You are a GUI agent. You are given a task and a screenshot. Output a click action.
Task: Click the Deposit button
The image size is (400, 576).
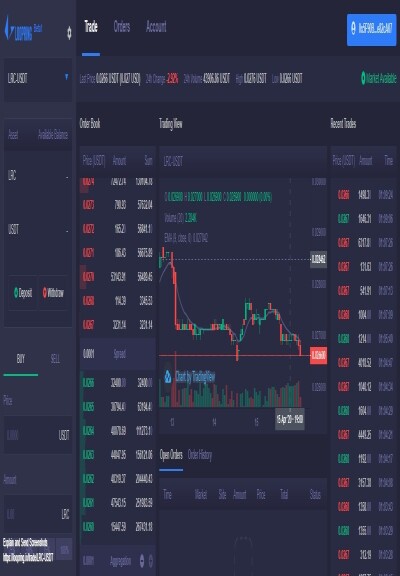coord(23,292)
